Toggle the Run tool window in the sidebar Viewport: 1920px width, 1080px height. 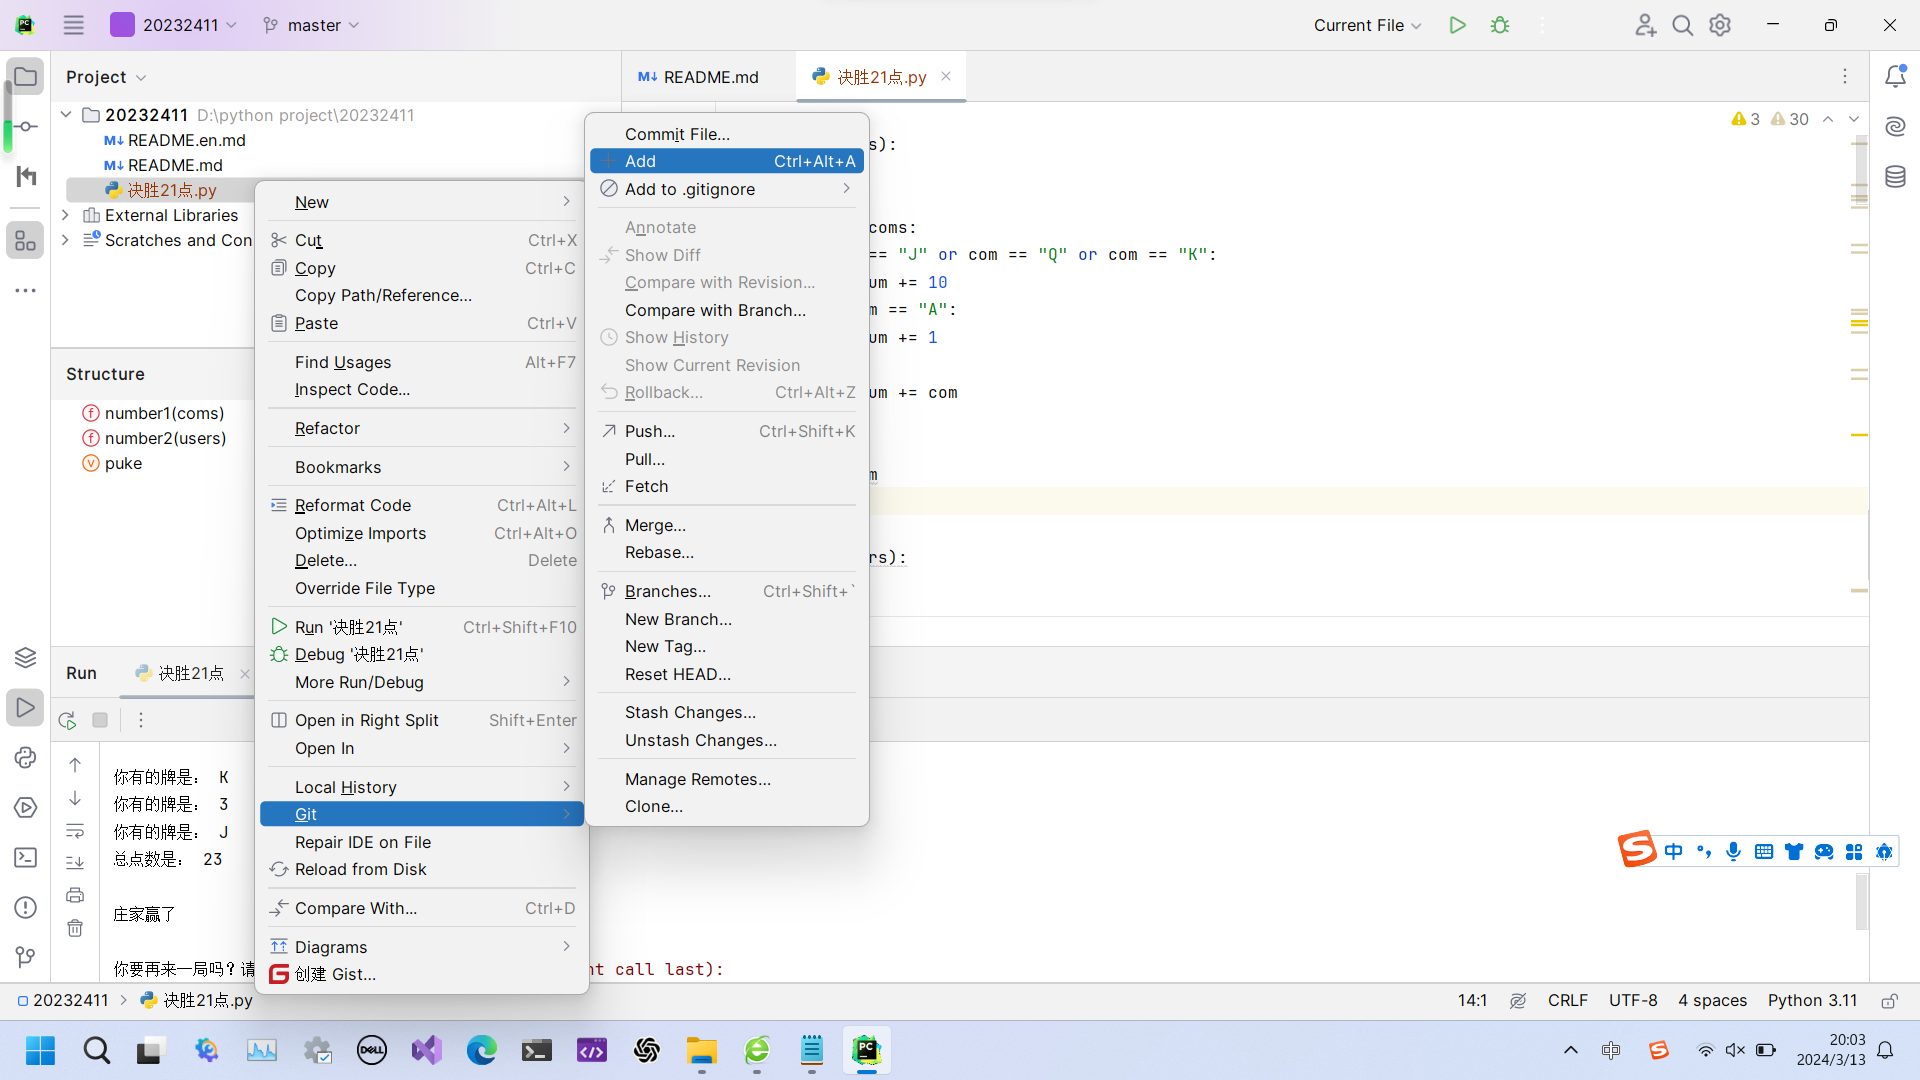coord(26,707)
